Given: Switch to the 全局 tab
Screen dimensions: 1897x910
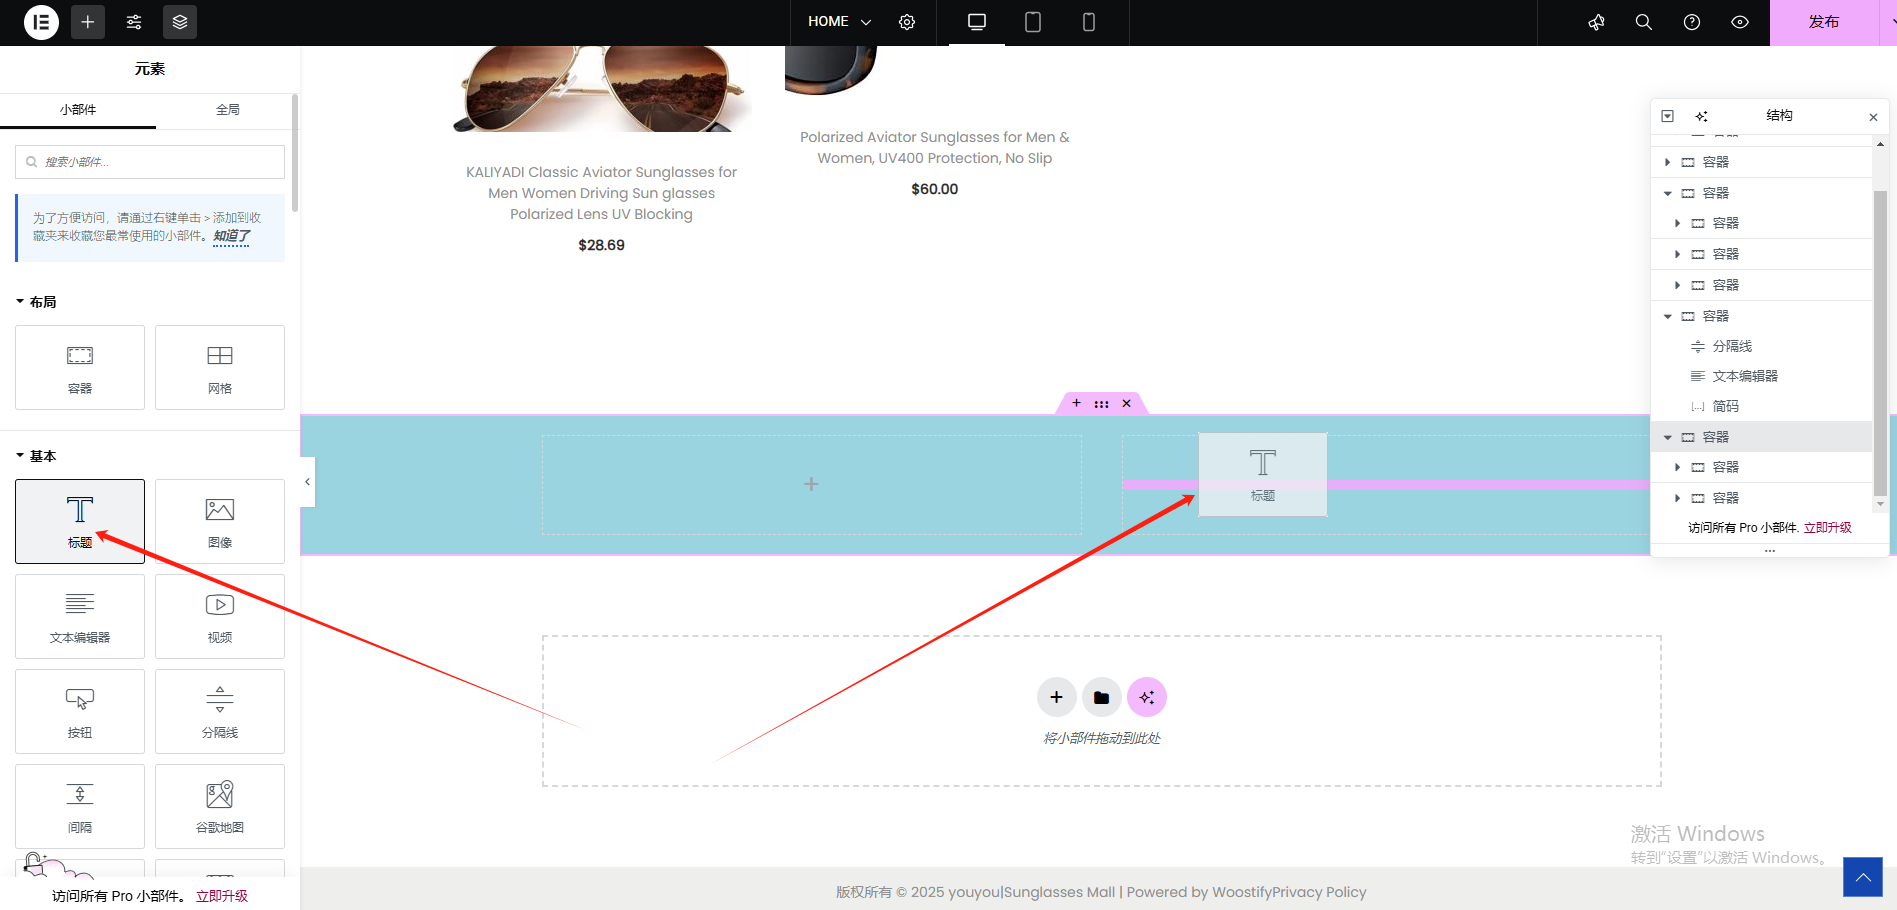Looking at the screenshot, I should point(228,110).
